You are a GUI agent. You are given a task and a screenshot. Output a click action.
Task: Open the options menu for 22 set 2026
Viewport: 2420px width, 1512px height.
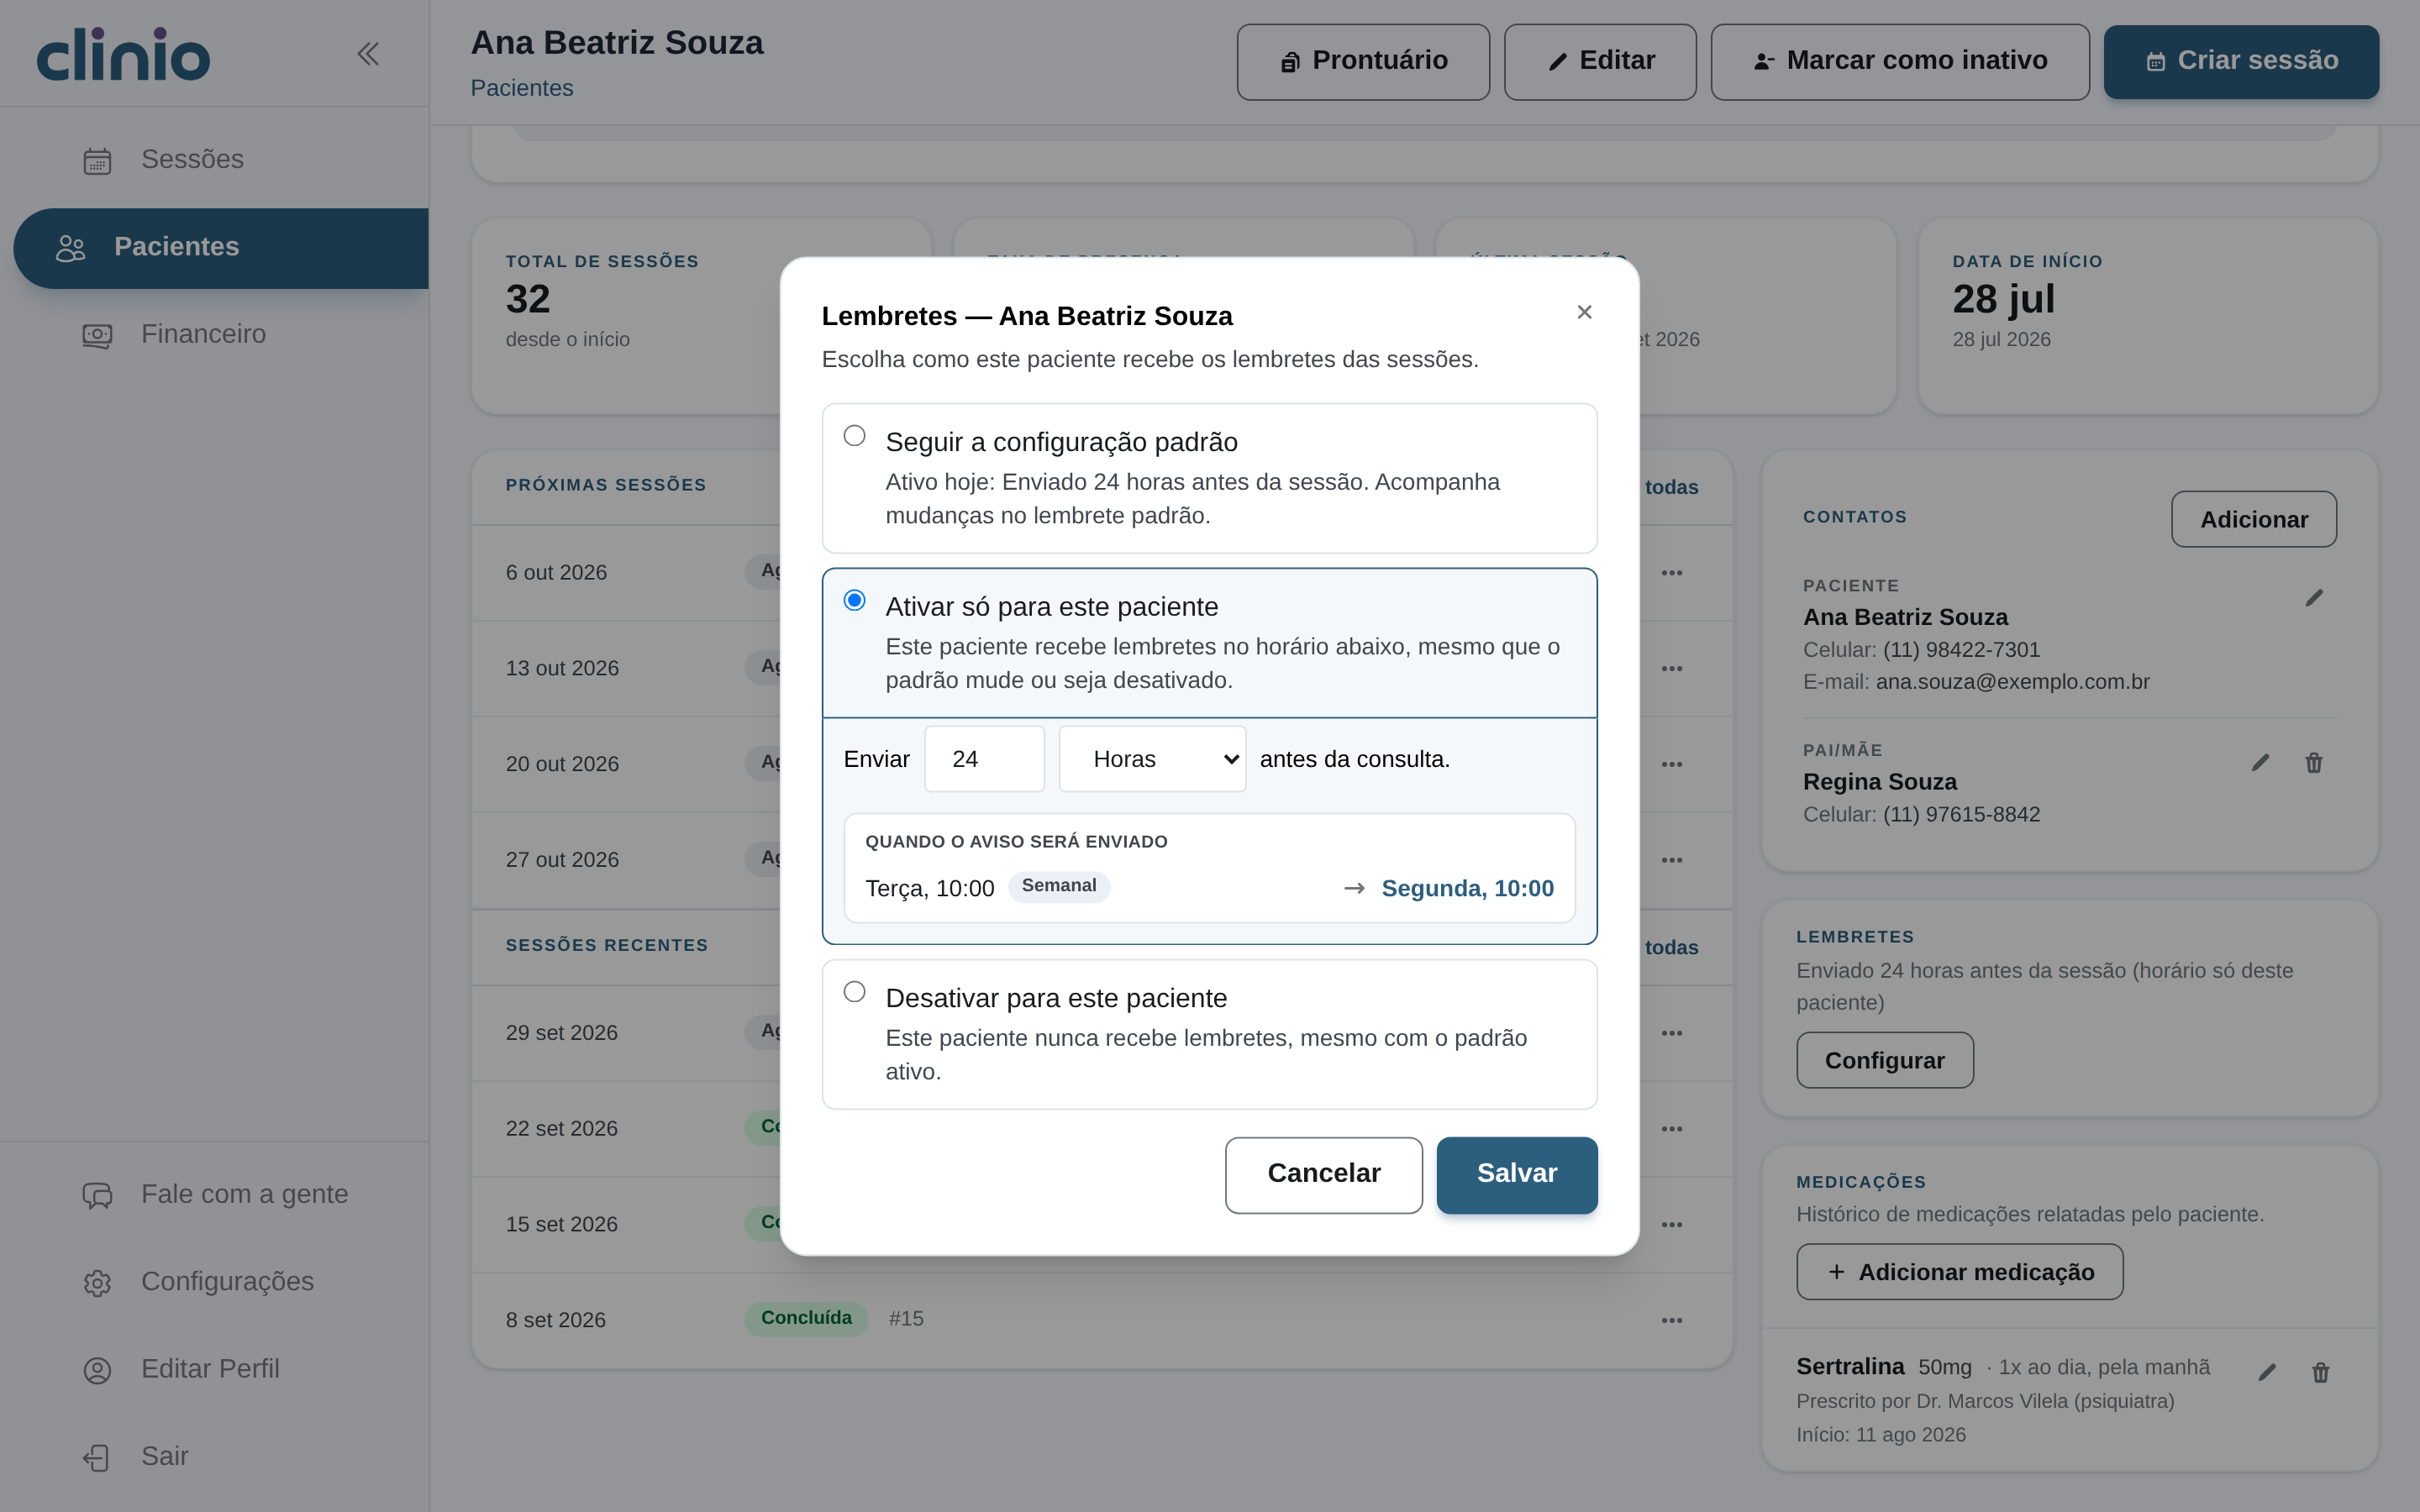tap(1671, 1129)
